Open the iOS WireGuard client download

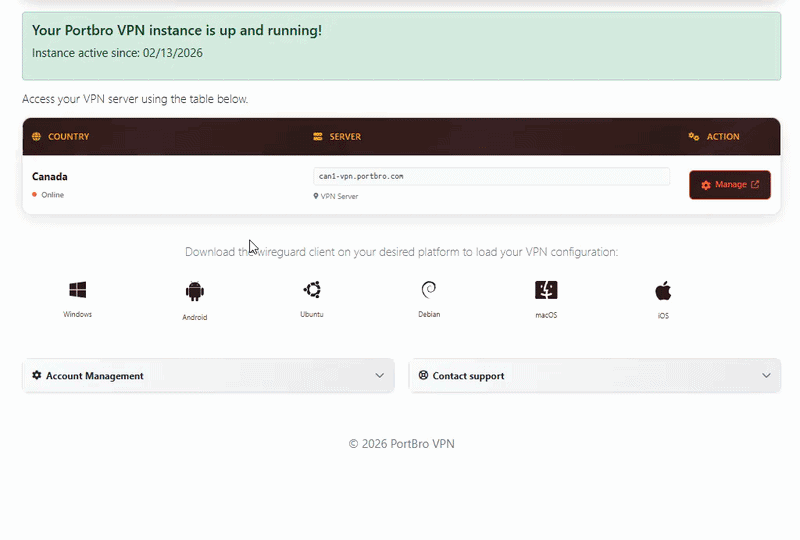[x=663, y=291]
